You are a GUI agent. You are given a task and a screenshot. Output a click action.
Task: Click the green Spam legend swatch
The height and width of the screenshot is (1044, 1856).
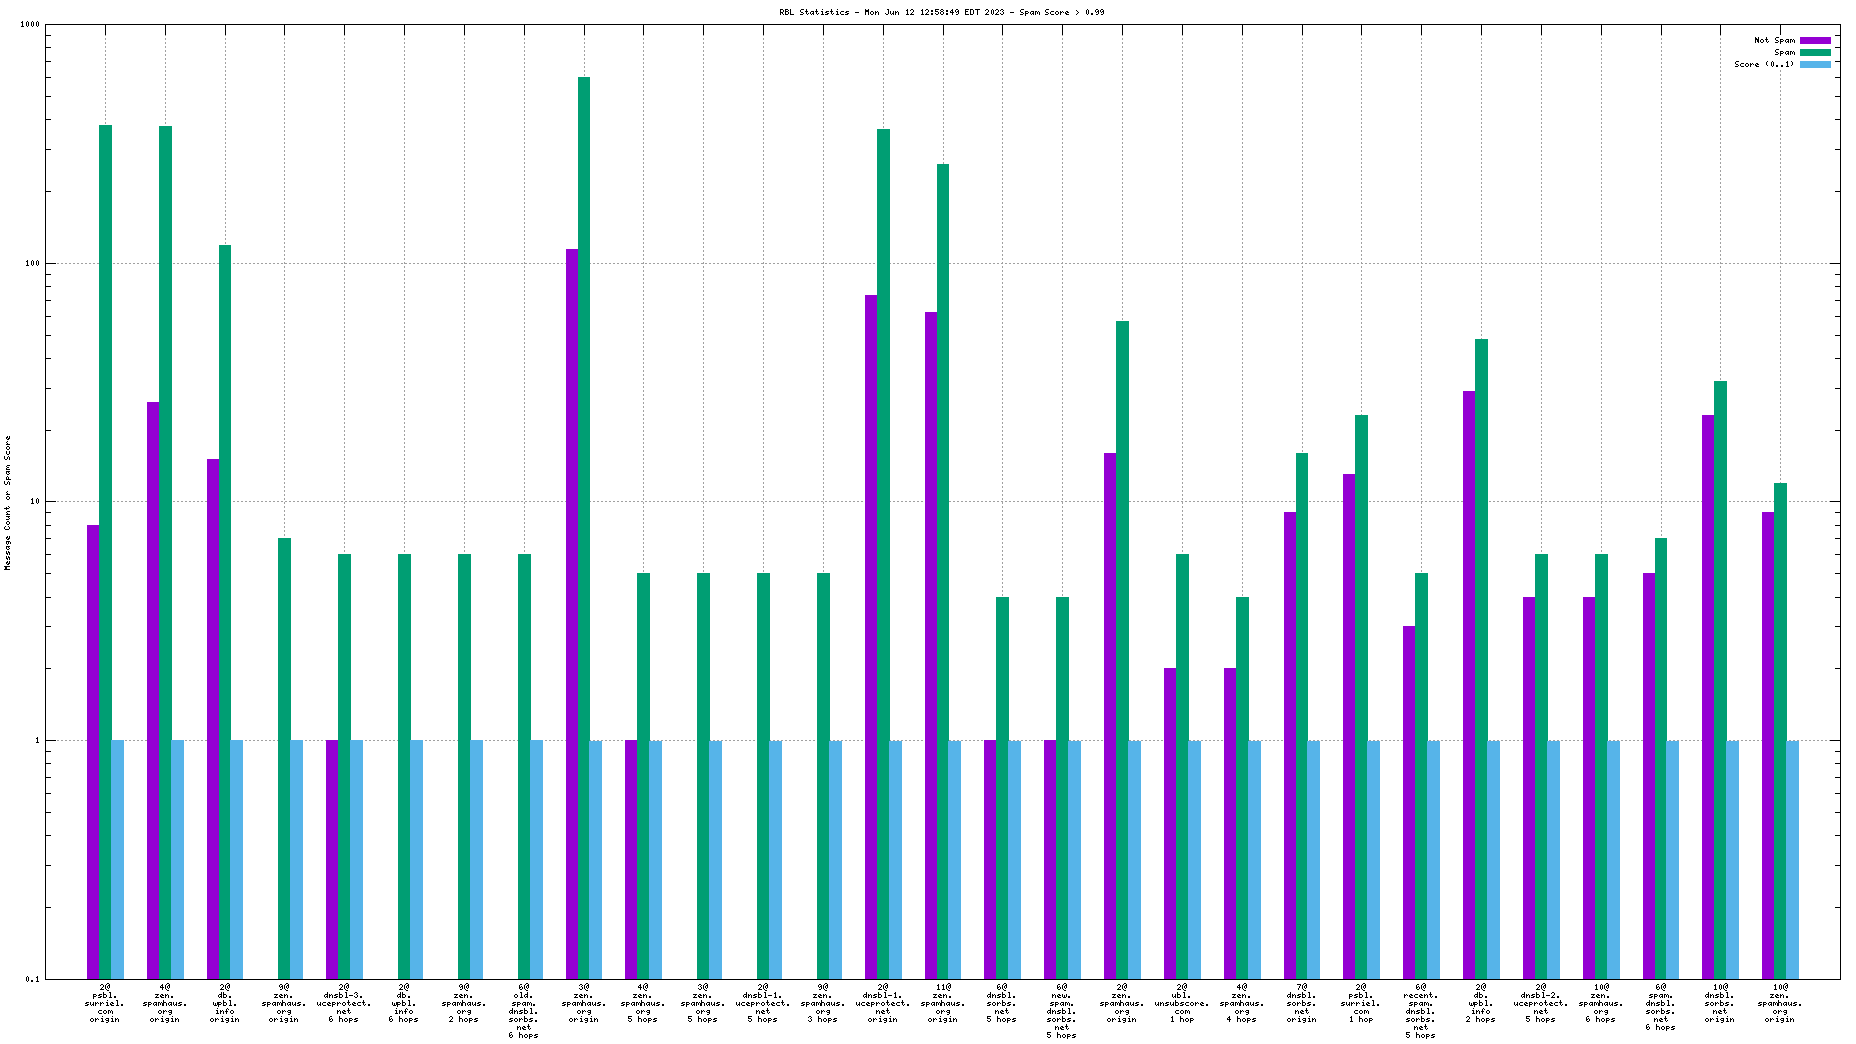1815,52
